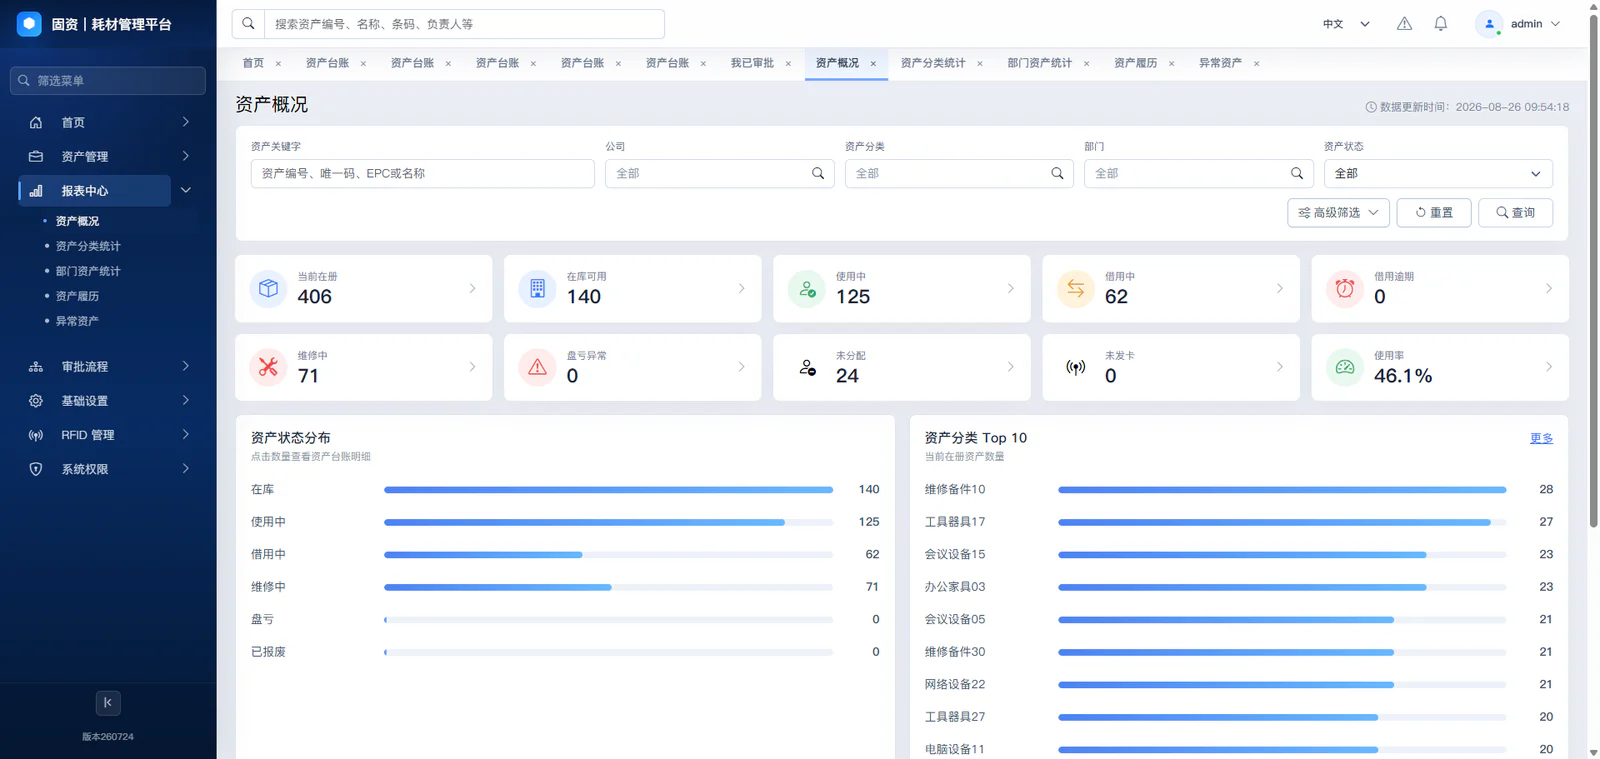The width and height of the screenshot is (1600, 759).
Task: Click the 资产管理 icon in sidebar
Action: (36, 156)
